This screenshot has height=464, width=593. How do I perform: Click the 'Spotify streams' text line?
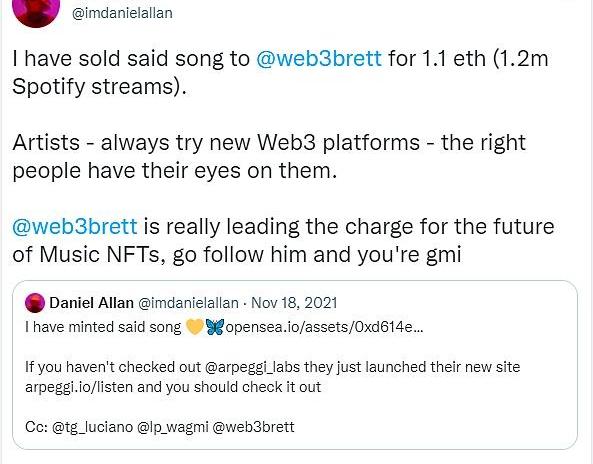tap(99, 87)
